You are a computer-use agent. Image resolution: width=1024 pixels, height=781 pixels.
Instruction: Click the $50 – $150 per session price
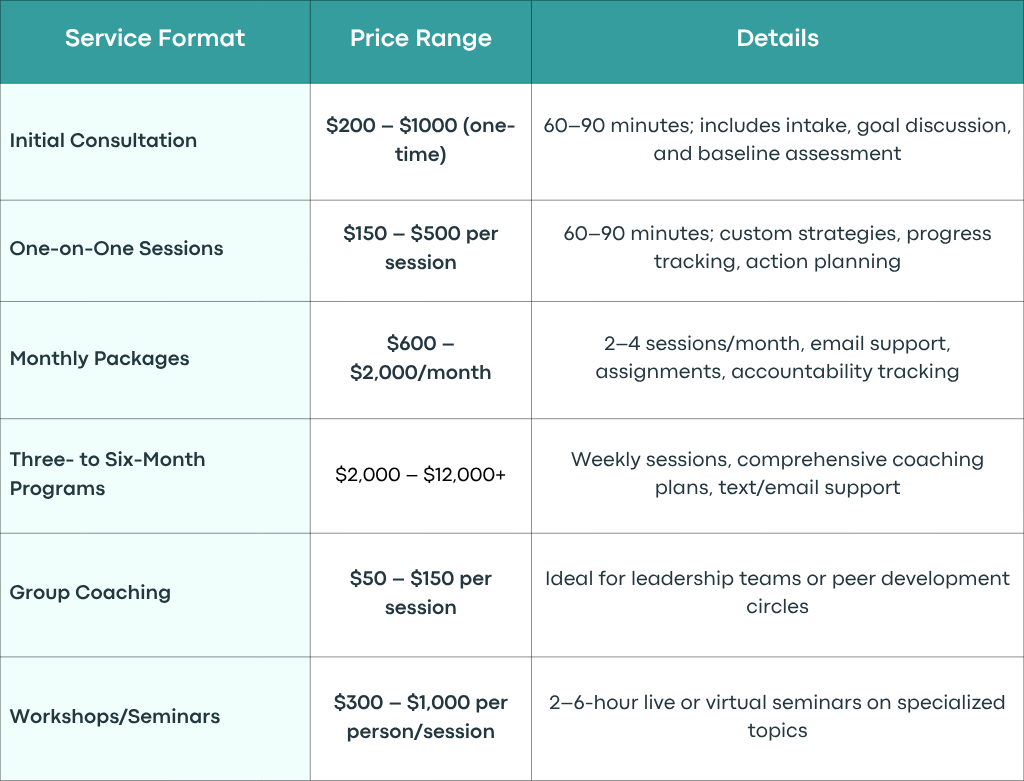pos(421,593)
